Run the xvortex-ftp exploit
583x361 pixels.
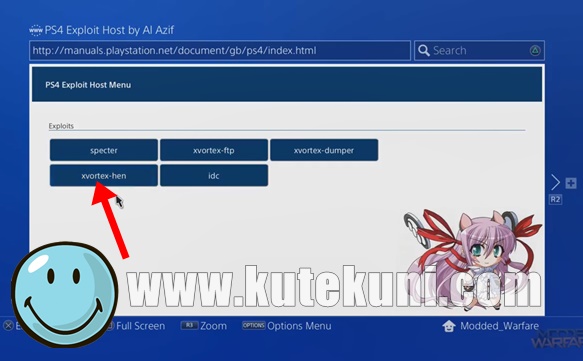(x=214, y=150)
